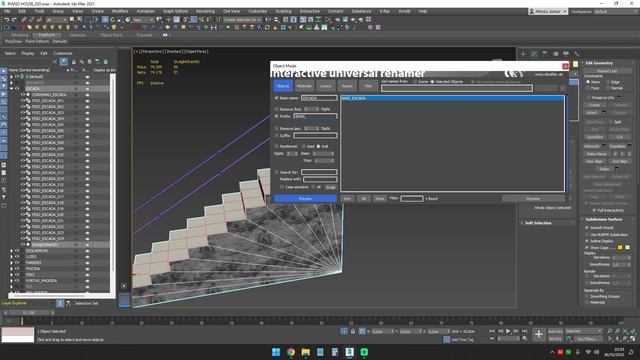Click the Rename button in renamer
The height and width of the screenshot is (360, 640).
(x=533, y=198)
